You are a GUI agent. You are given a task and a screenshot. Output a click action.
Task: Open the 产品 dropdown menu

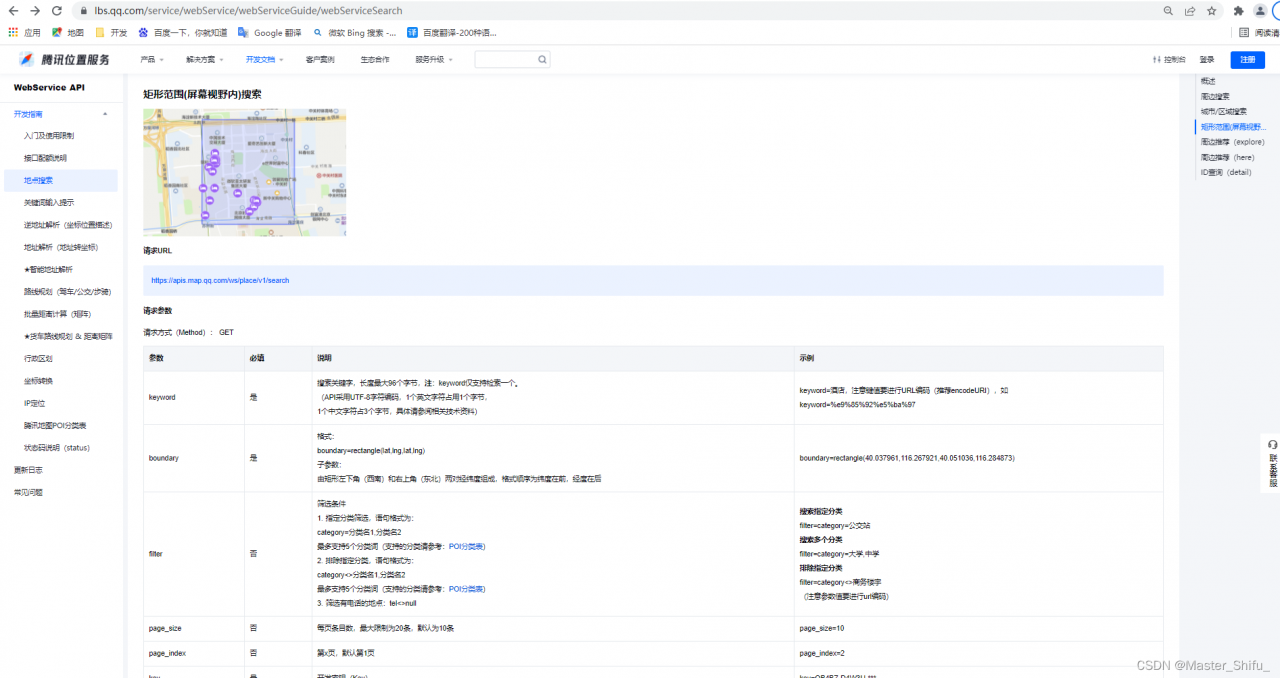152,59
